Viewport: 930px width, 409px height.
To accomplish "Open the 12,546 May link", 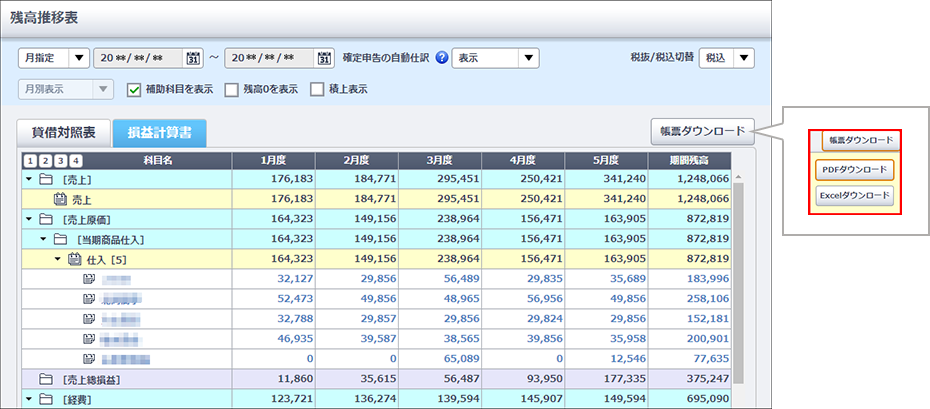I will pos(629,359).
